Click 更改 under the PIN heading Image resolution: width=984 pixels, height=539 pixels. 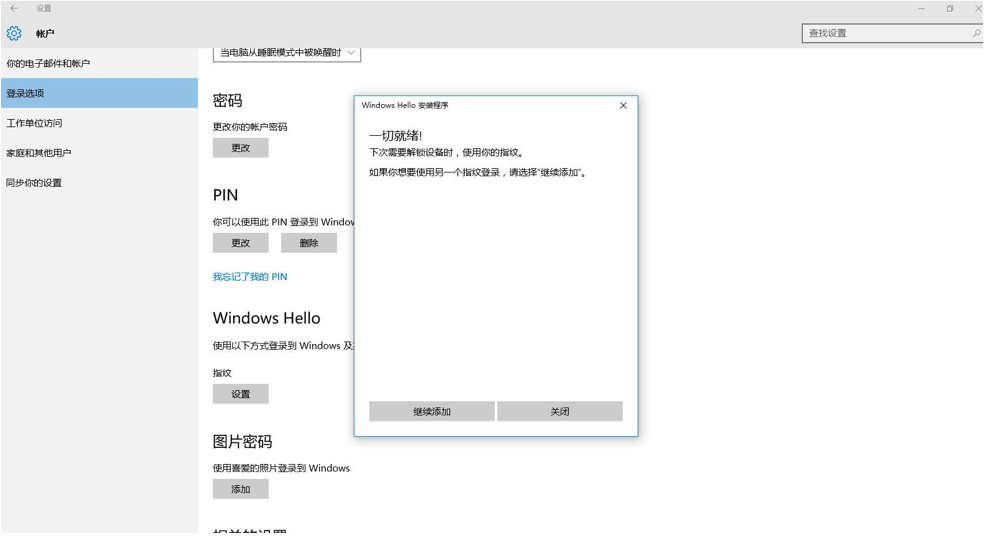click(x=241, y=243)
